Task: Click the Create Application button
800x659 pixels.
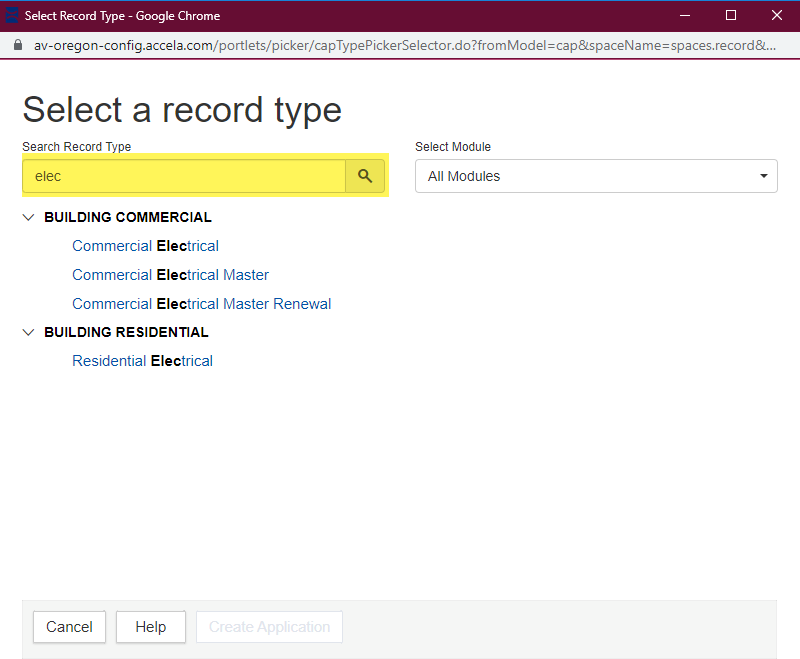Action: pyautogui.click(x=269, y=627)
